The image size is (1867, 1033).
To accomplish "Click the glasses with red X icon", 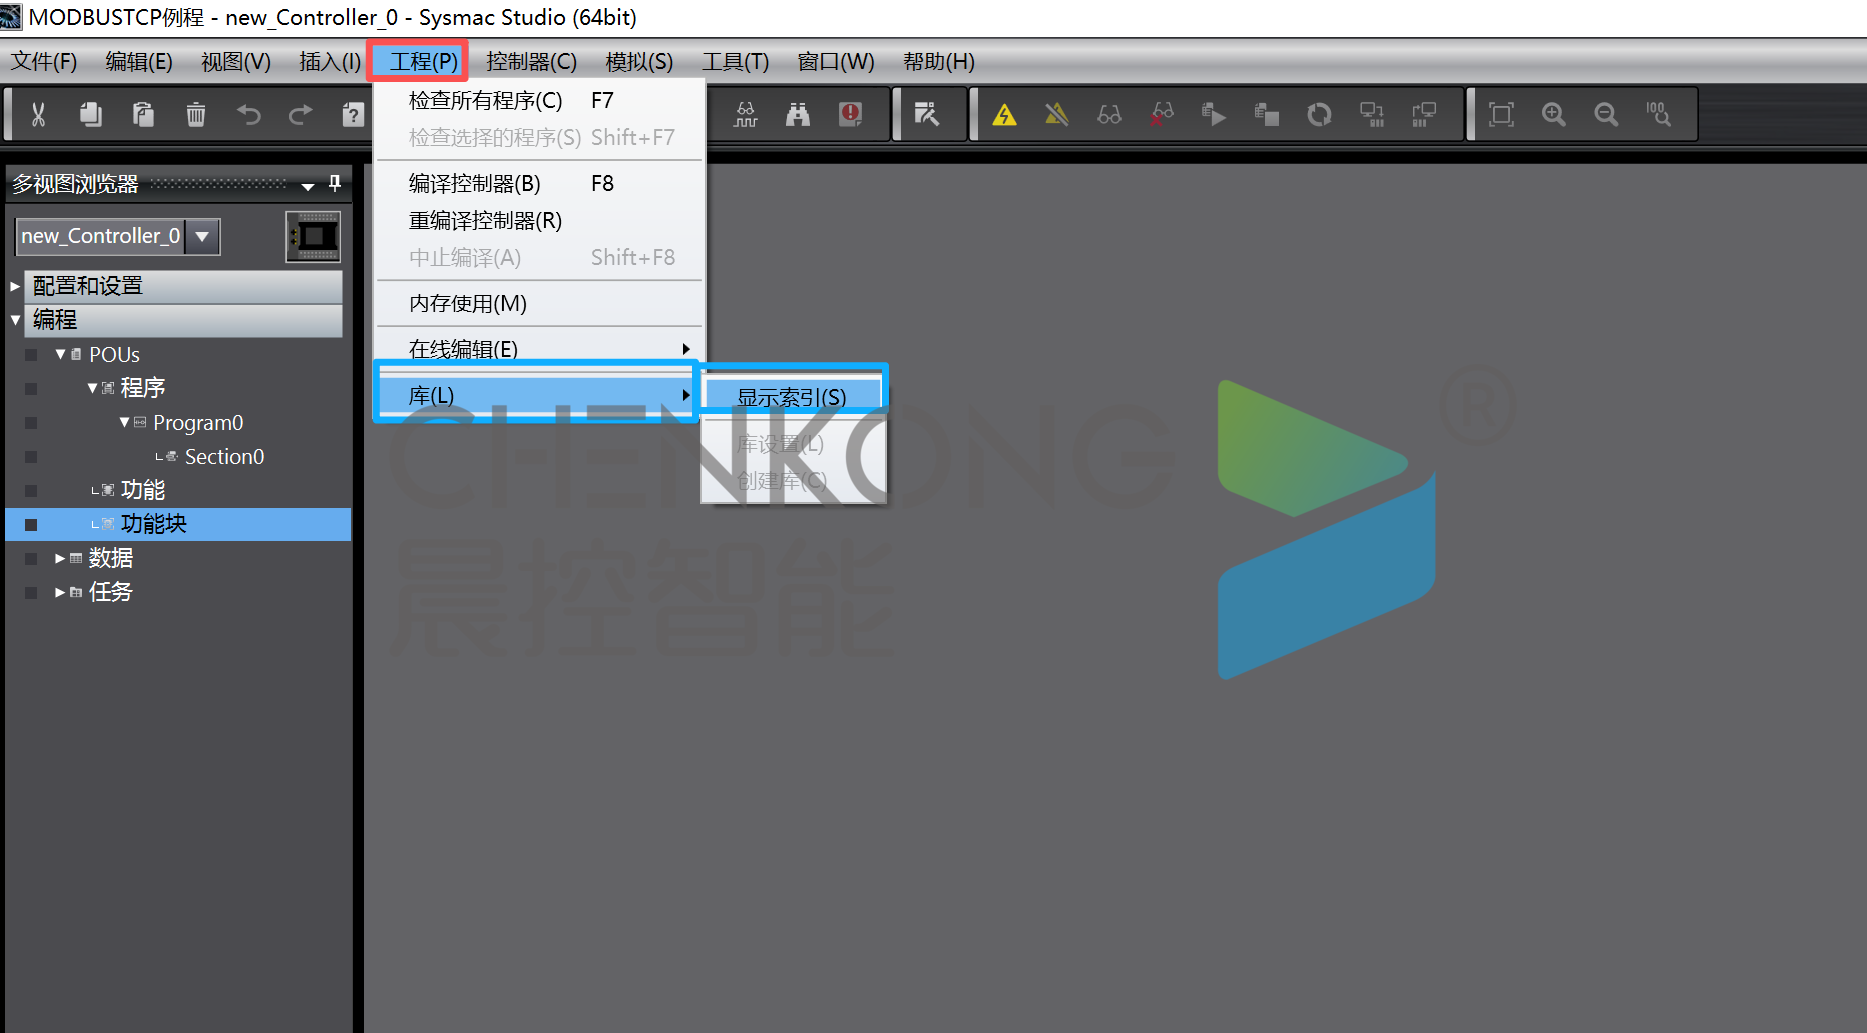I will 1162,114.
